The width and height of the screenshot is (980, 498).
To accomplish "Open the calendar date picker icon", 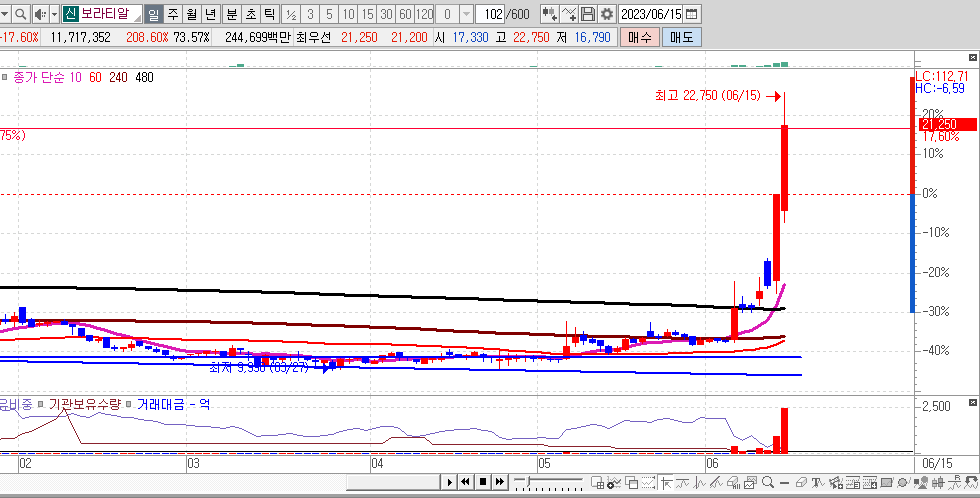I will (x=691, y=14).
